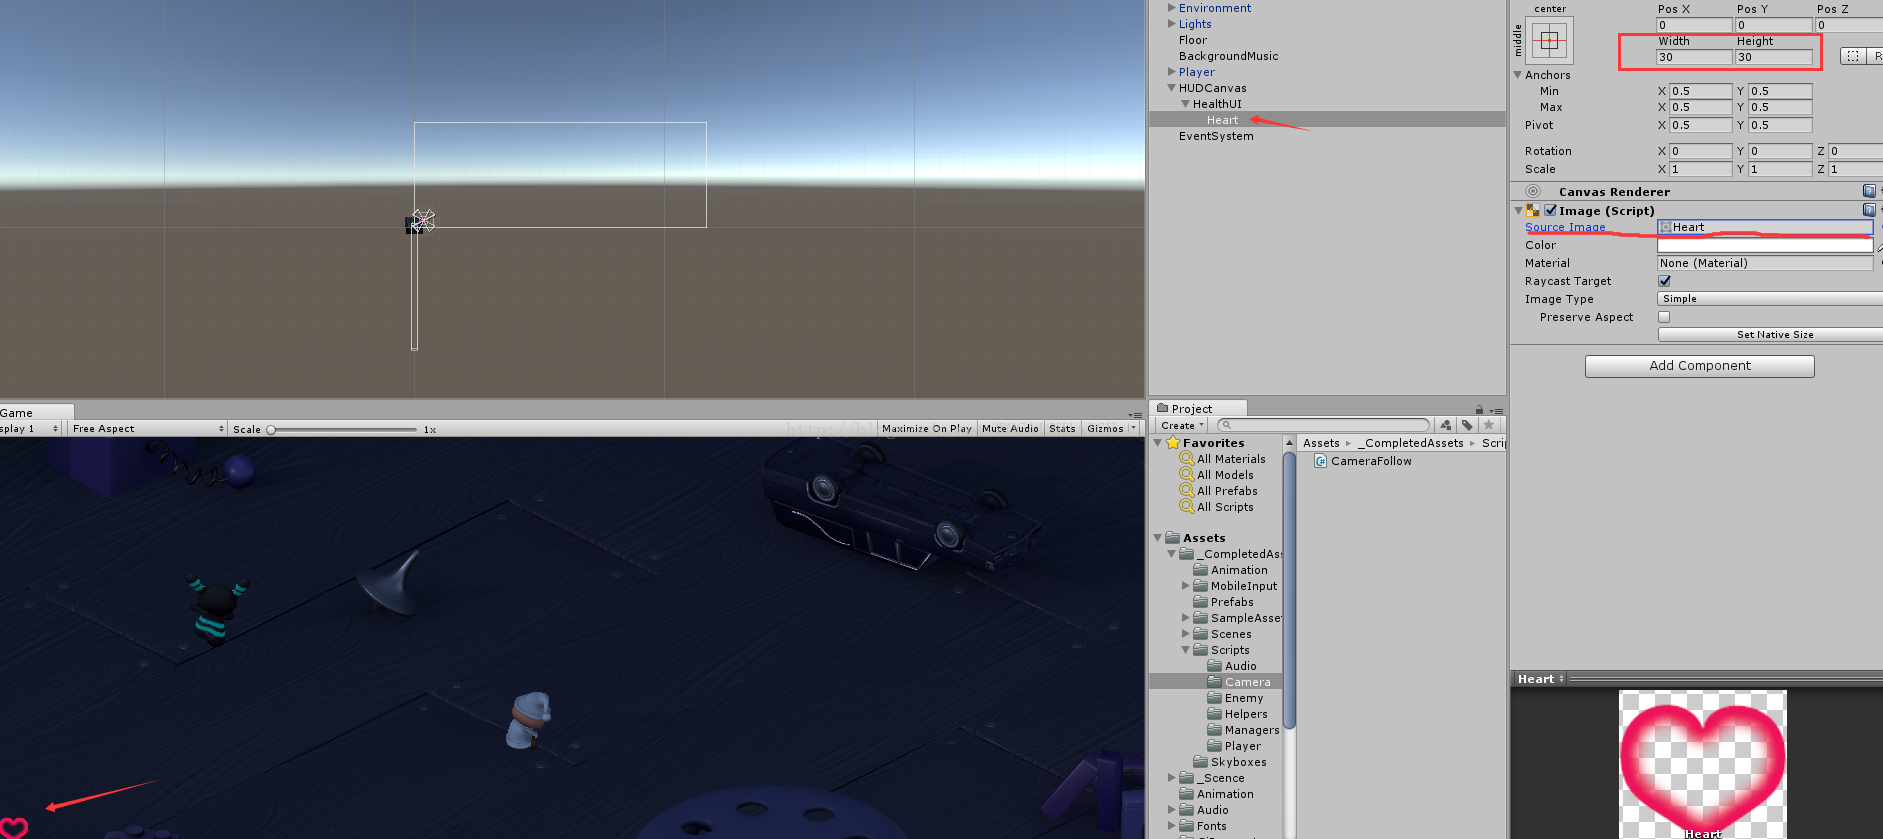Image resolution: width=1883 pixels, height=839 pixels.
Task: Toggle Maximize On Play
Action: click(926, 428)
